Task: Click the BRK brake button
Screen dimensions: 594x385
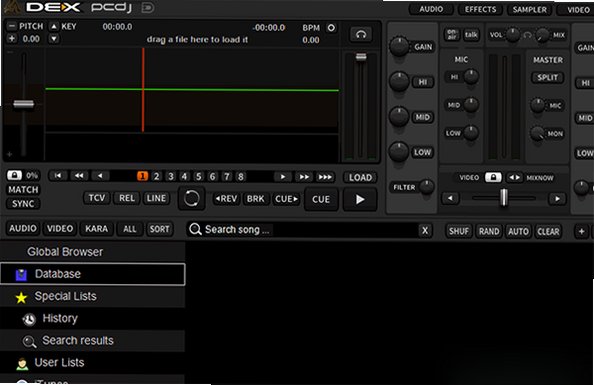Action: point(256,199)
